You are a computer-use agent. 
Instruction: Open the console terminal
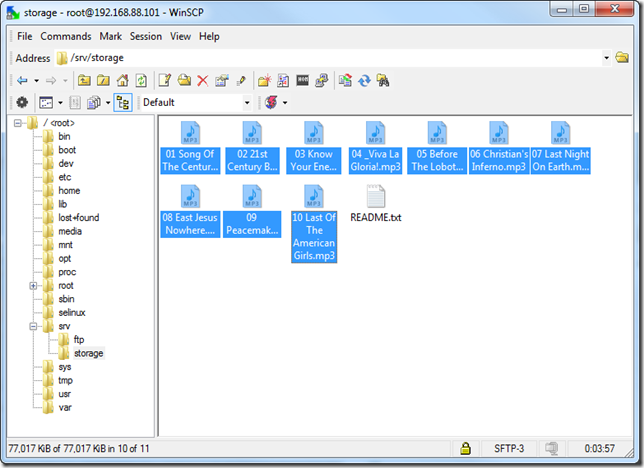pos(303,81)
